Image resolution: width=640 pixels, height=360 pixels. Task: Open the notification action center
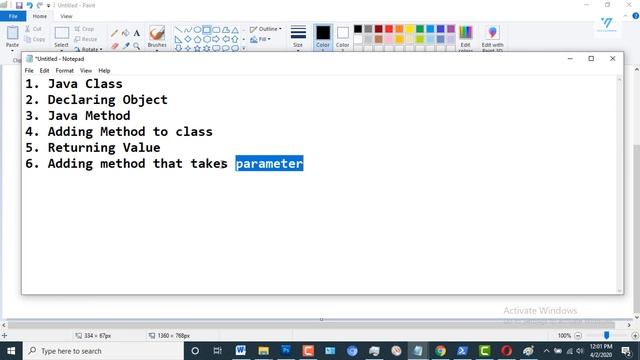pyautogui.click(x=626, y=351)
